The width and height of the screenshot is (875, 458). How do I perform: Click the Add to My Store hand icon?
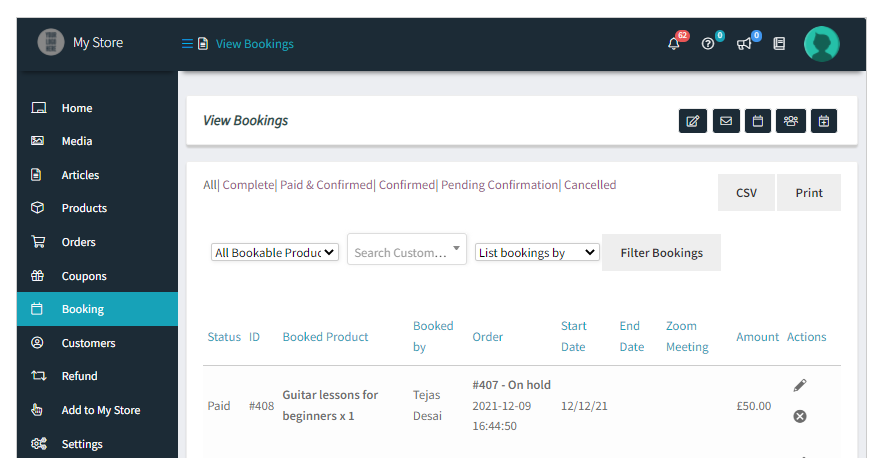37,409
